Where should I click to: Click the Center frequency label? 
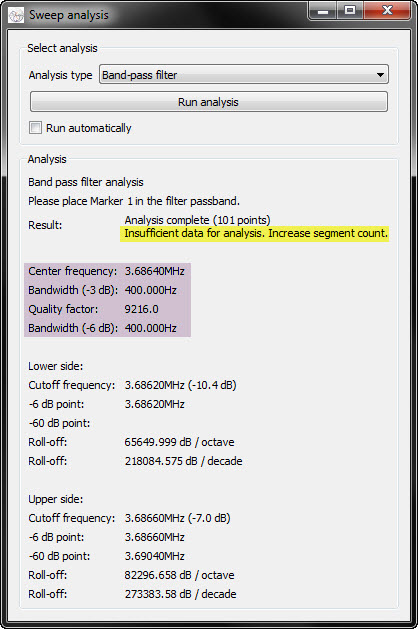coord(73,271)
